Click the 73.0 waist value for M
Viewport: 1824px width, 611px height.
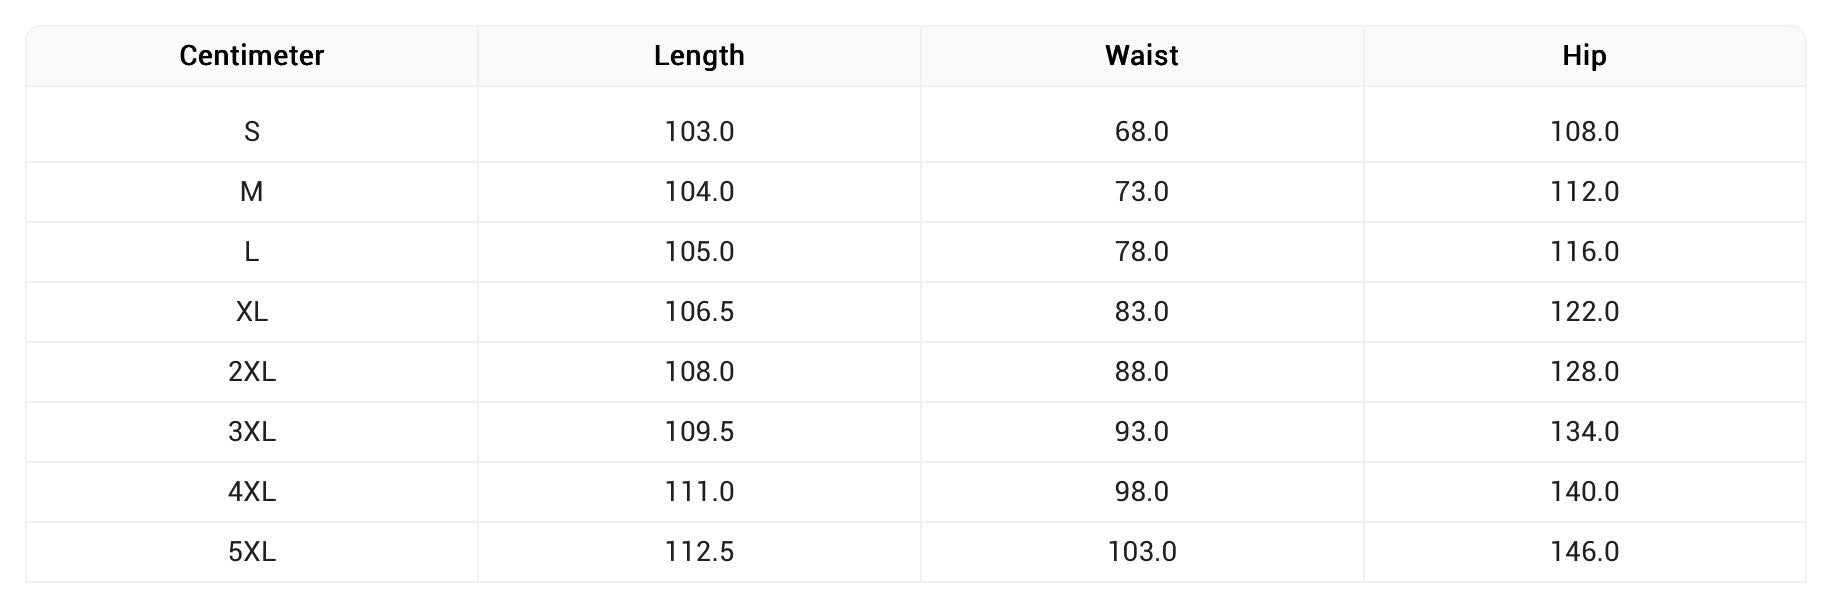click(x=1141, y=192)
